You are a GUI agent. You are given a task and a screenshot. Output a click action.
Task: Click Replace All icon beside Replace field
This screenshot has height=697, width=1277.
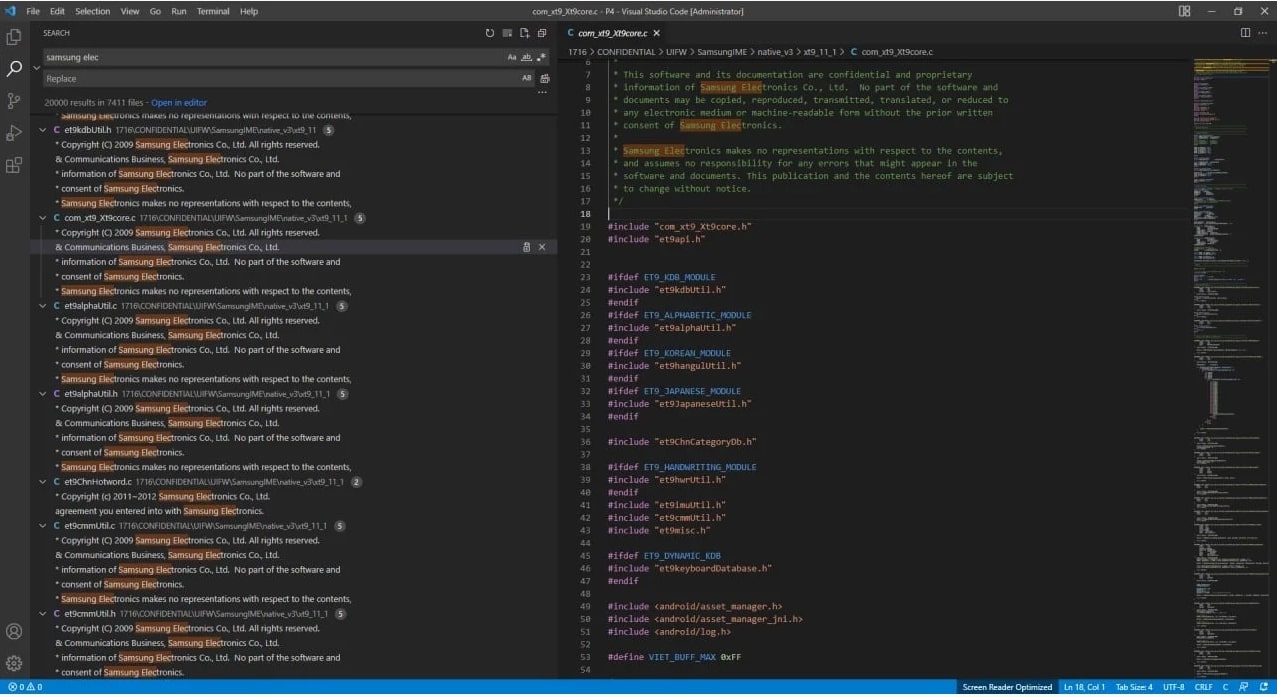tap(545, 78)
